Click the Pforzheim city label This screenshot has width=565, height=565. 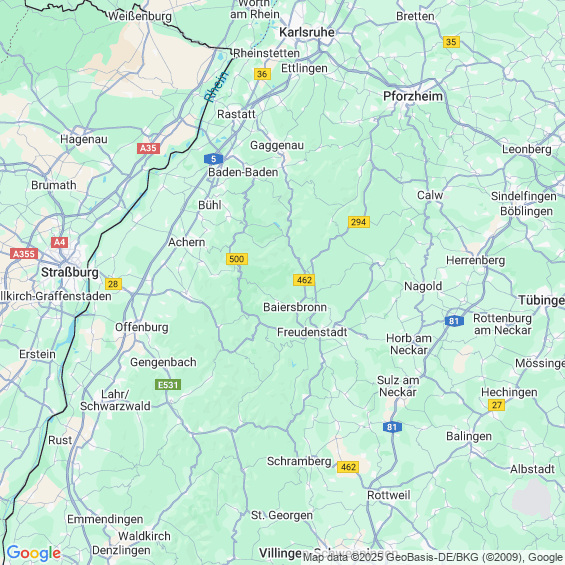(413, 96)
